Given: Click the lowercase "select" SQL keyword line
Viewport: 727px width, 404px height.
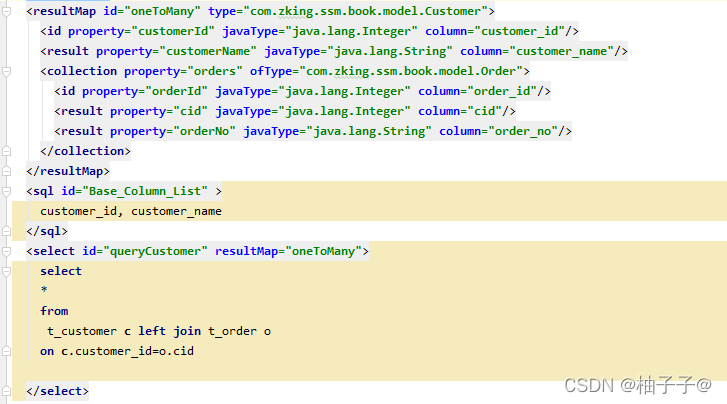Looking at the screenshot, I should click(61, 271).
